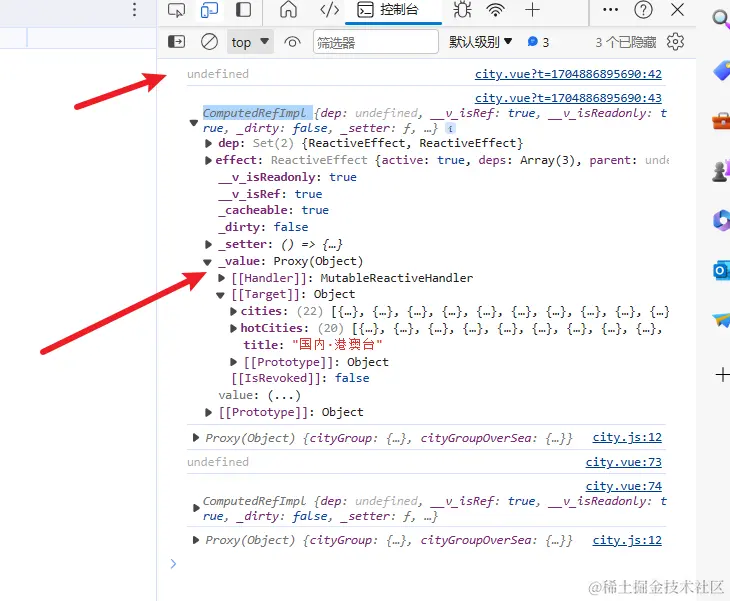Open source link city.vue:74

click(x=623, y=486)
